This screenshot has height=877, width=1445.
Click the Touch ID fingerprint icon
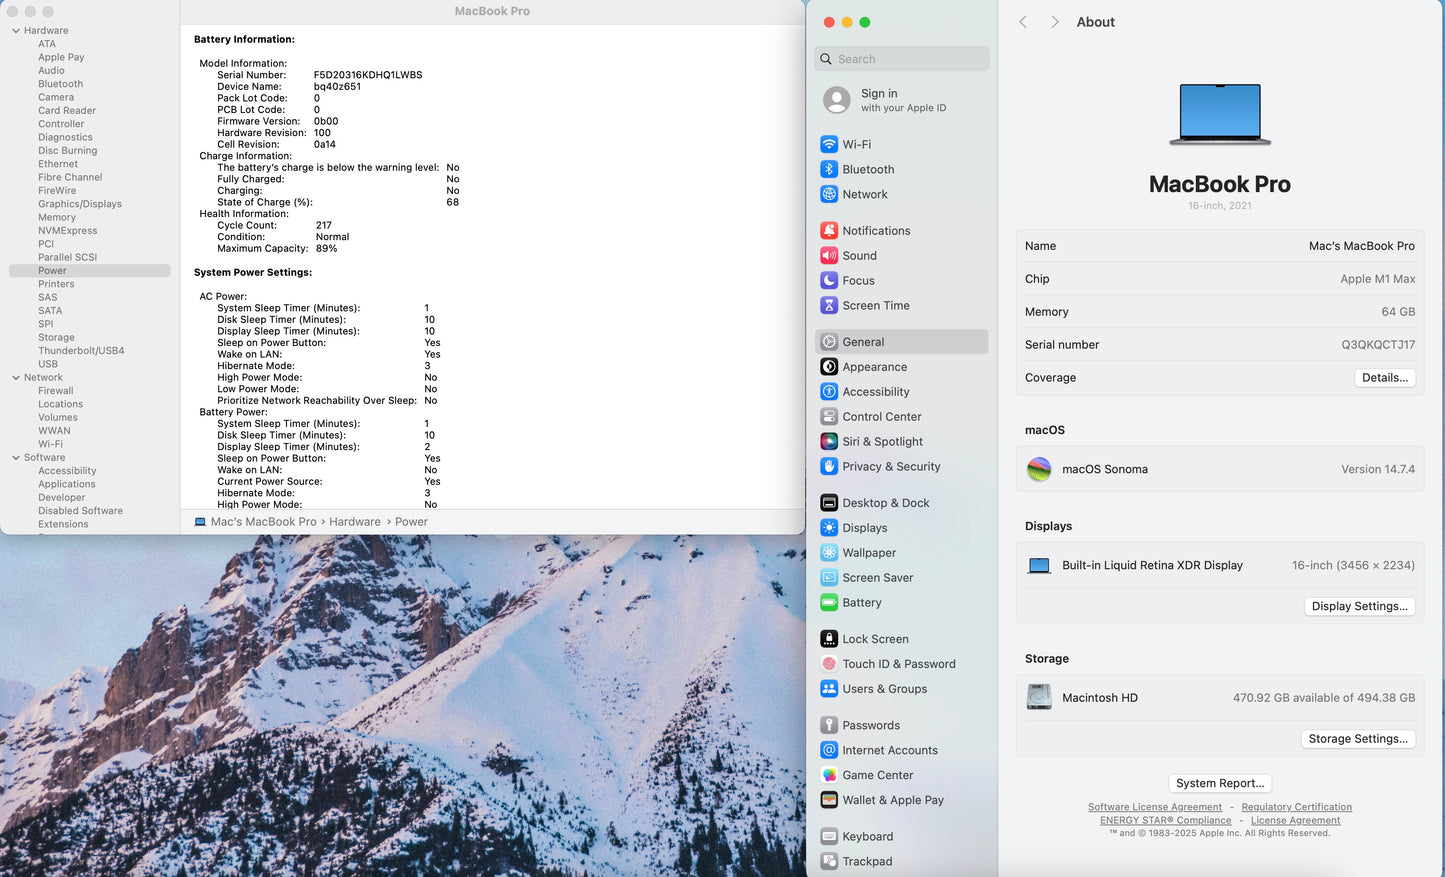829,663
